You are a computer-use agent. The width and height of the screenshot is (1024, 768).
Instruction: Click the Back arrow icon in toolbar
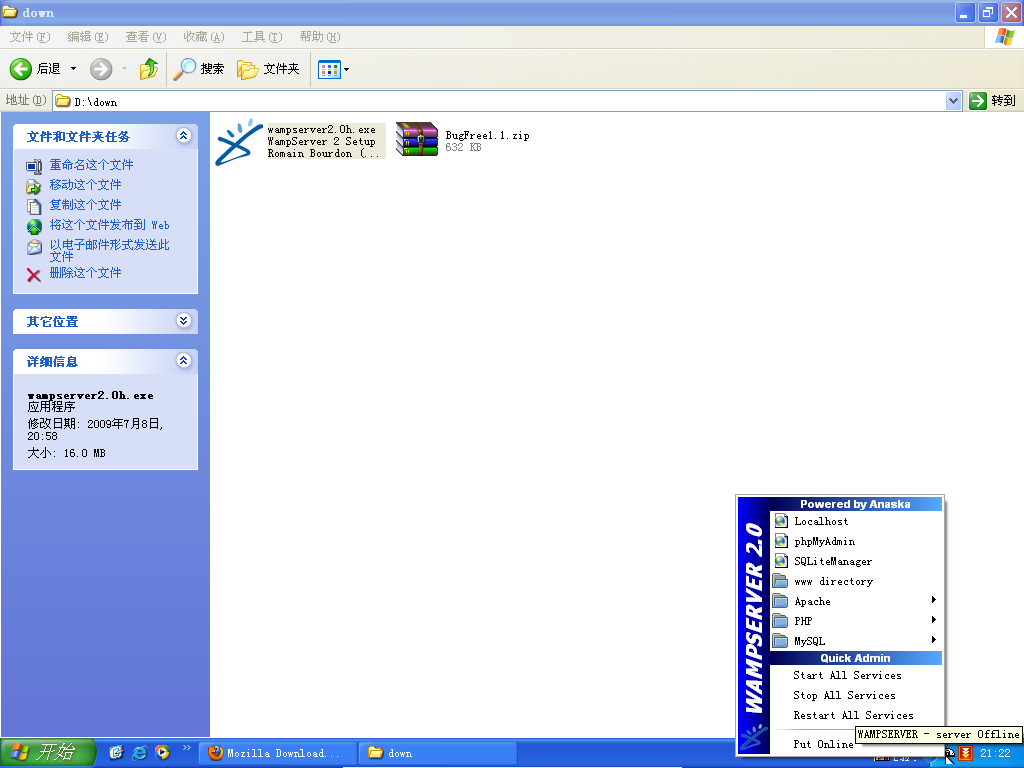pos(21,69)
